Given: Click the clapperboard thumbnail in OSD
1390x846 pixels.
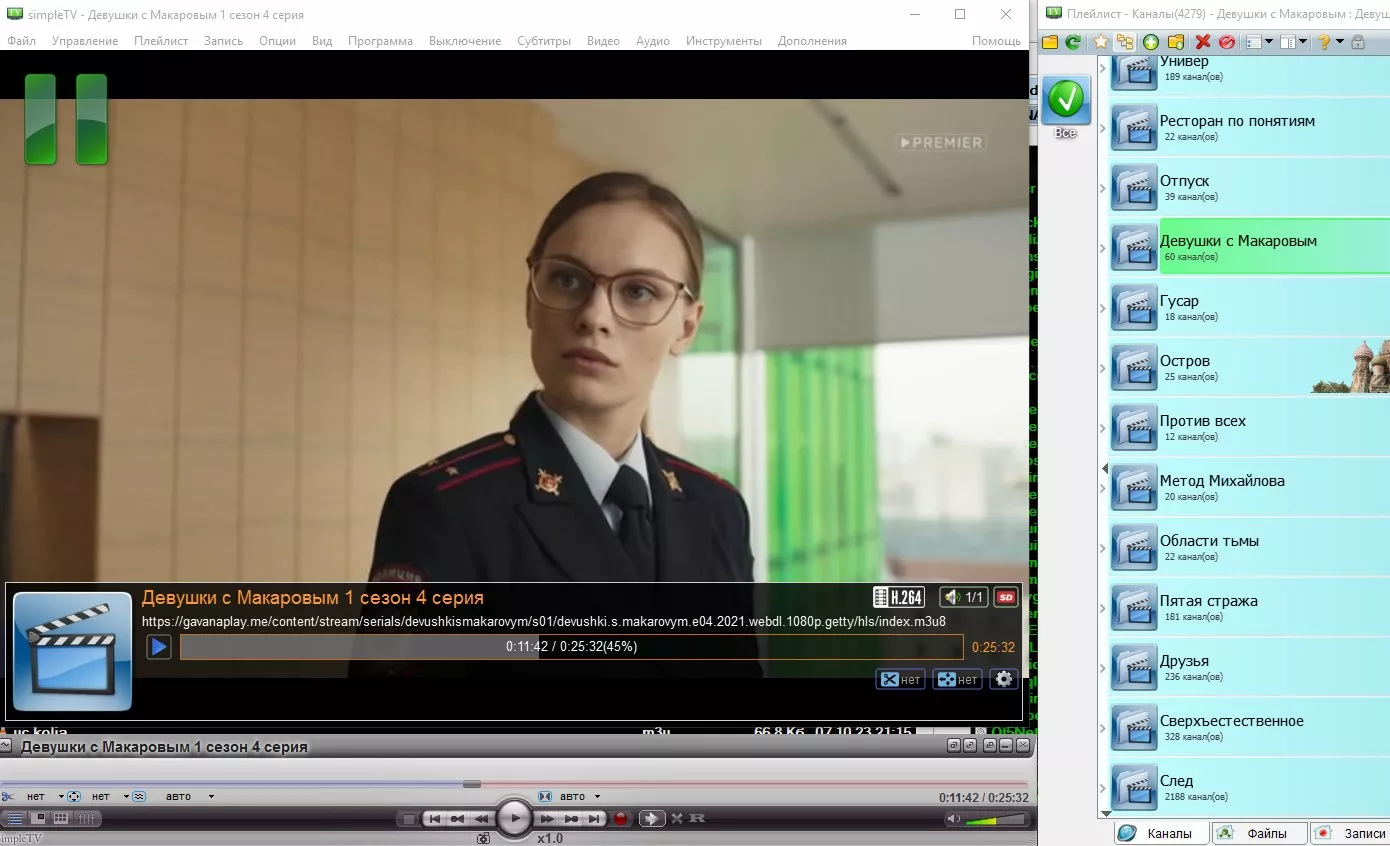Looking at the screenshot, I should click(72, 651).
